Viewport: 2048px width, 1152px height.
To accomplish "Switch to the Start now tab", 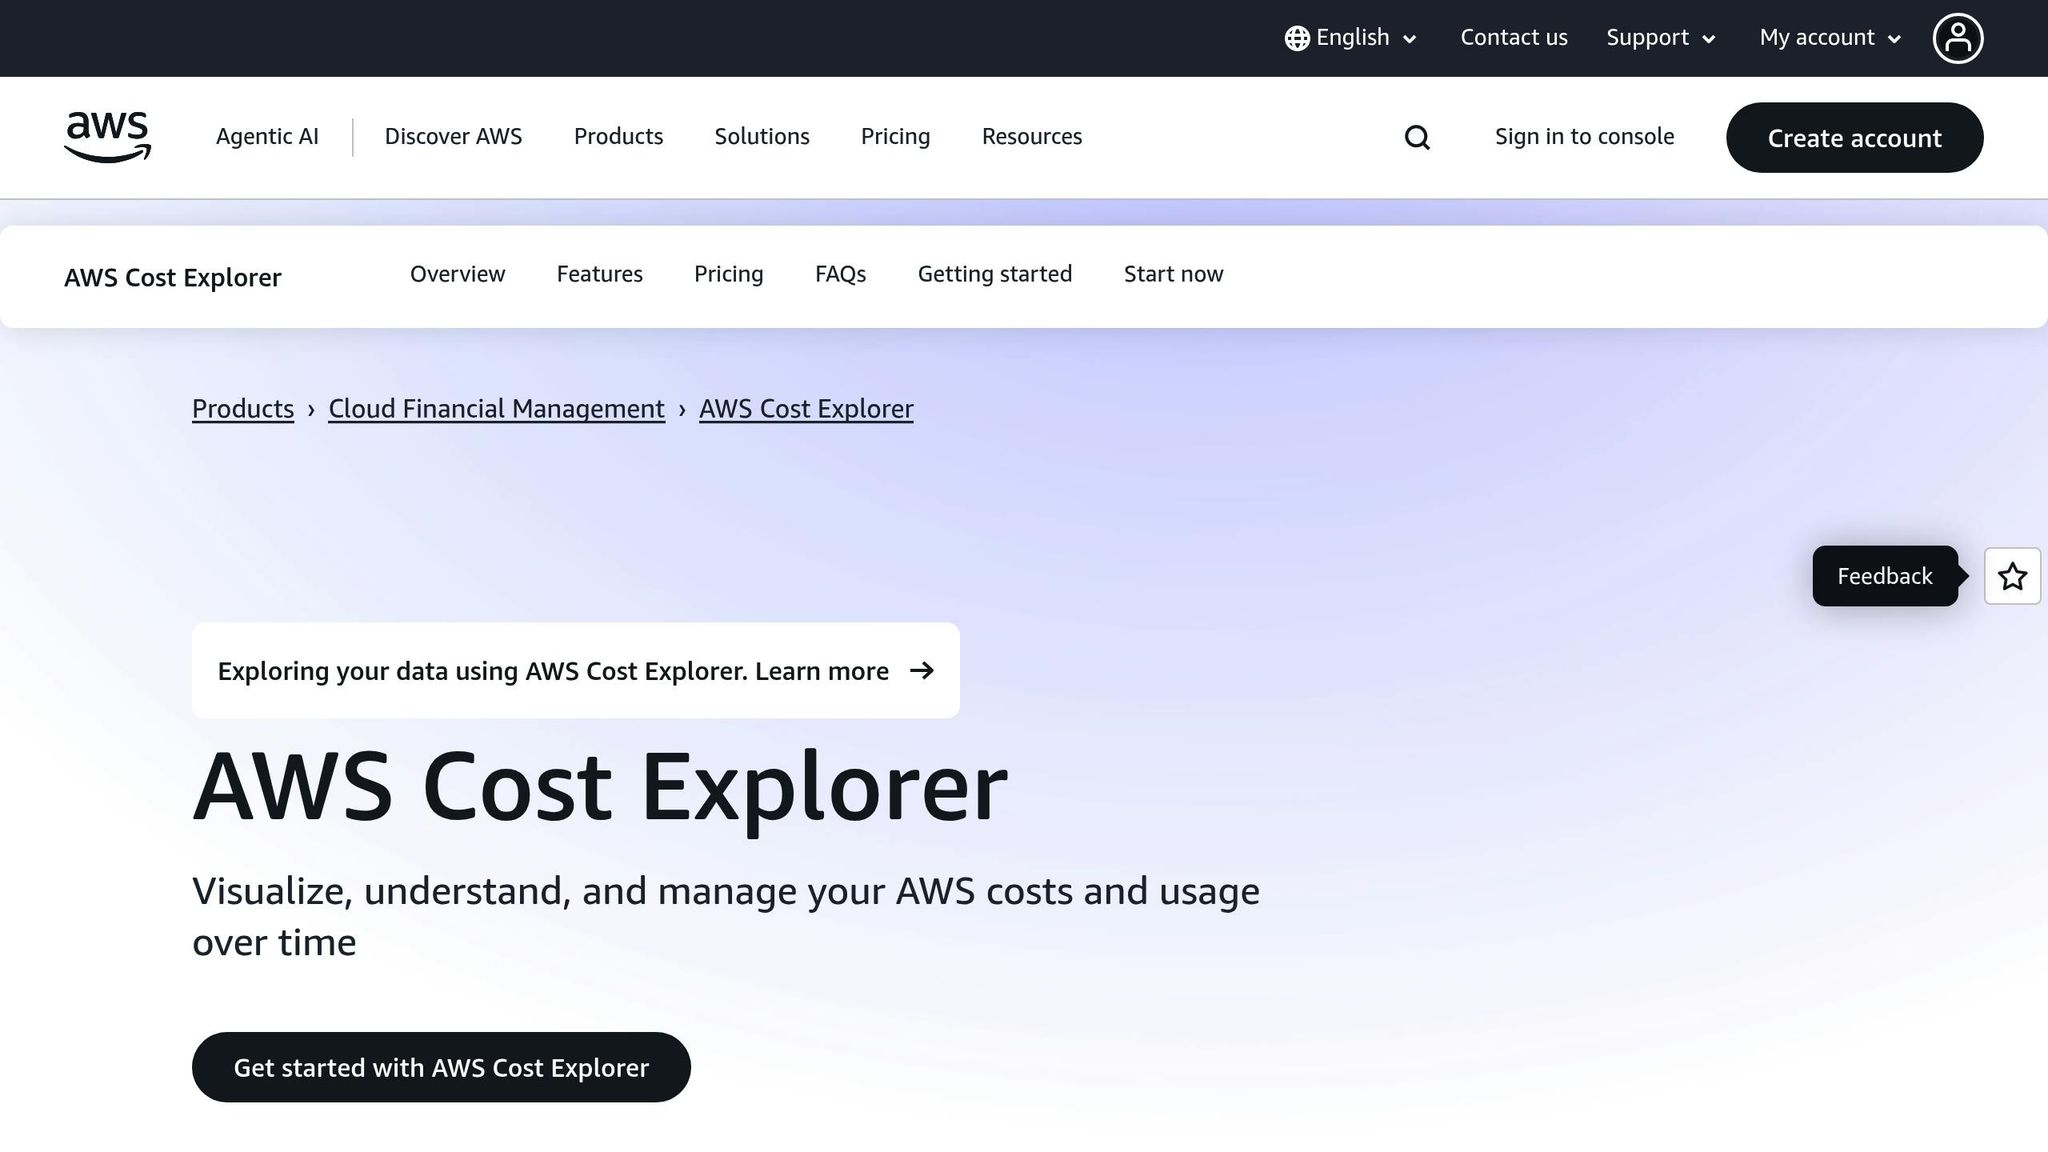I will 1173,274.
